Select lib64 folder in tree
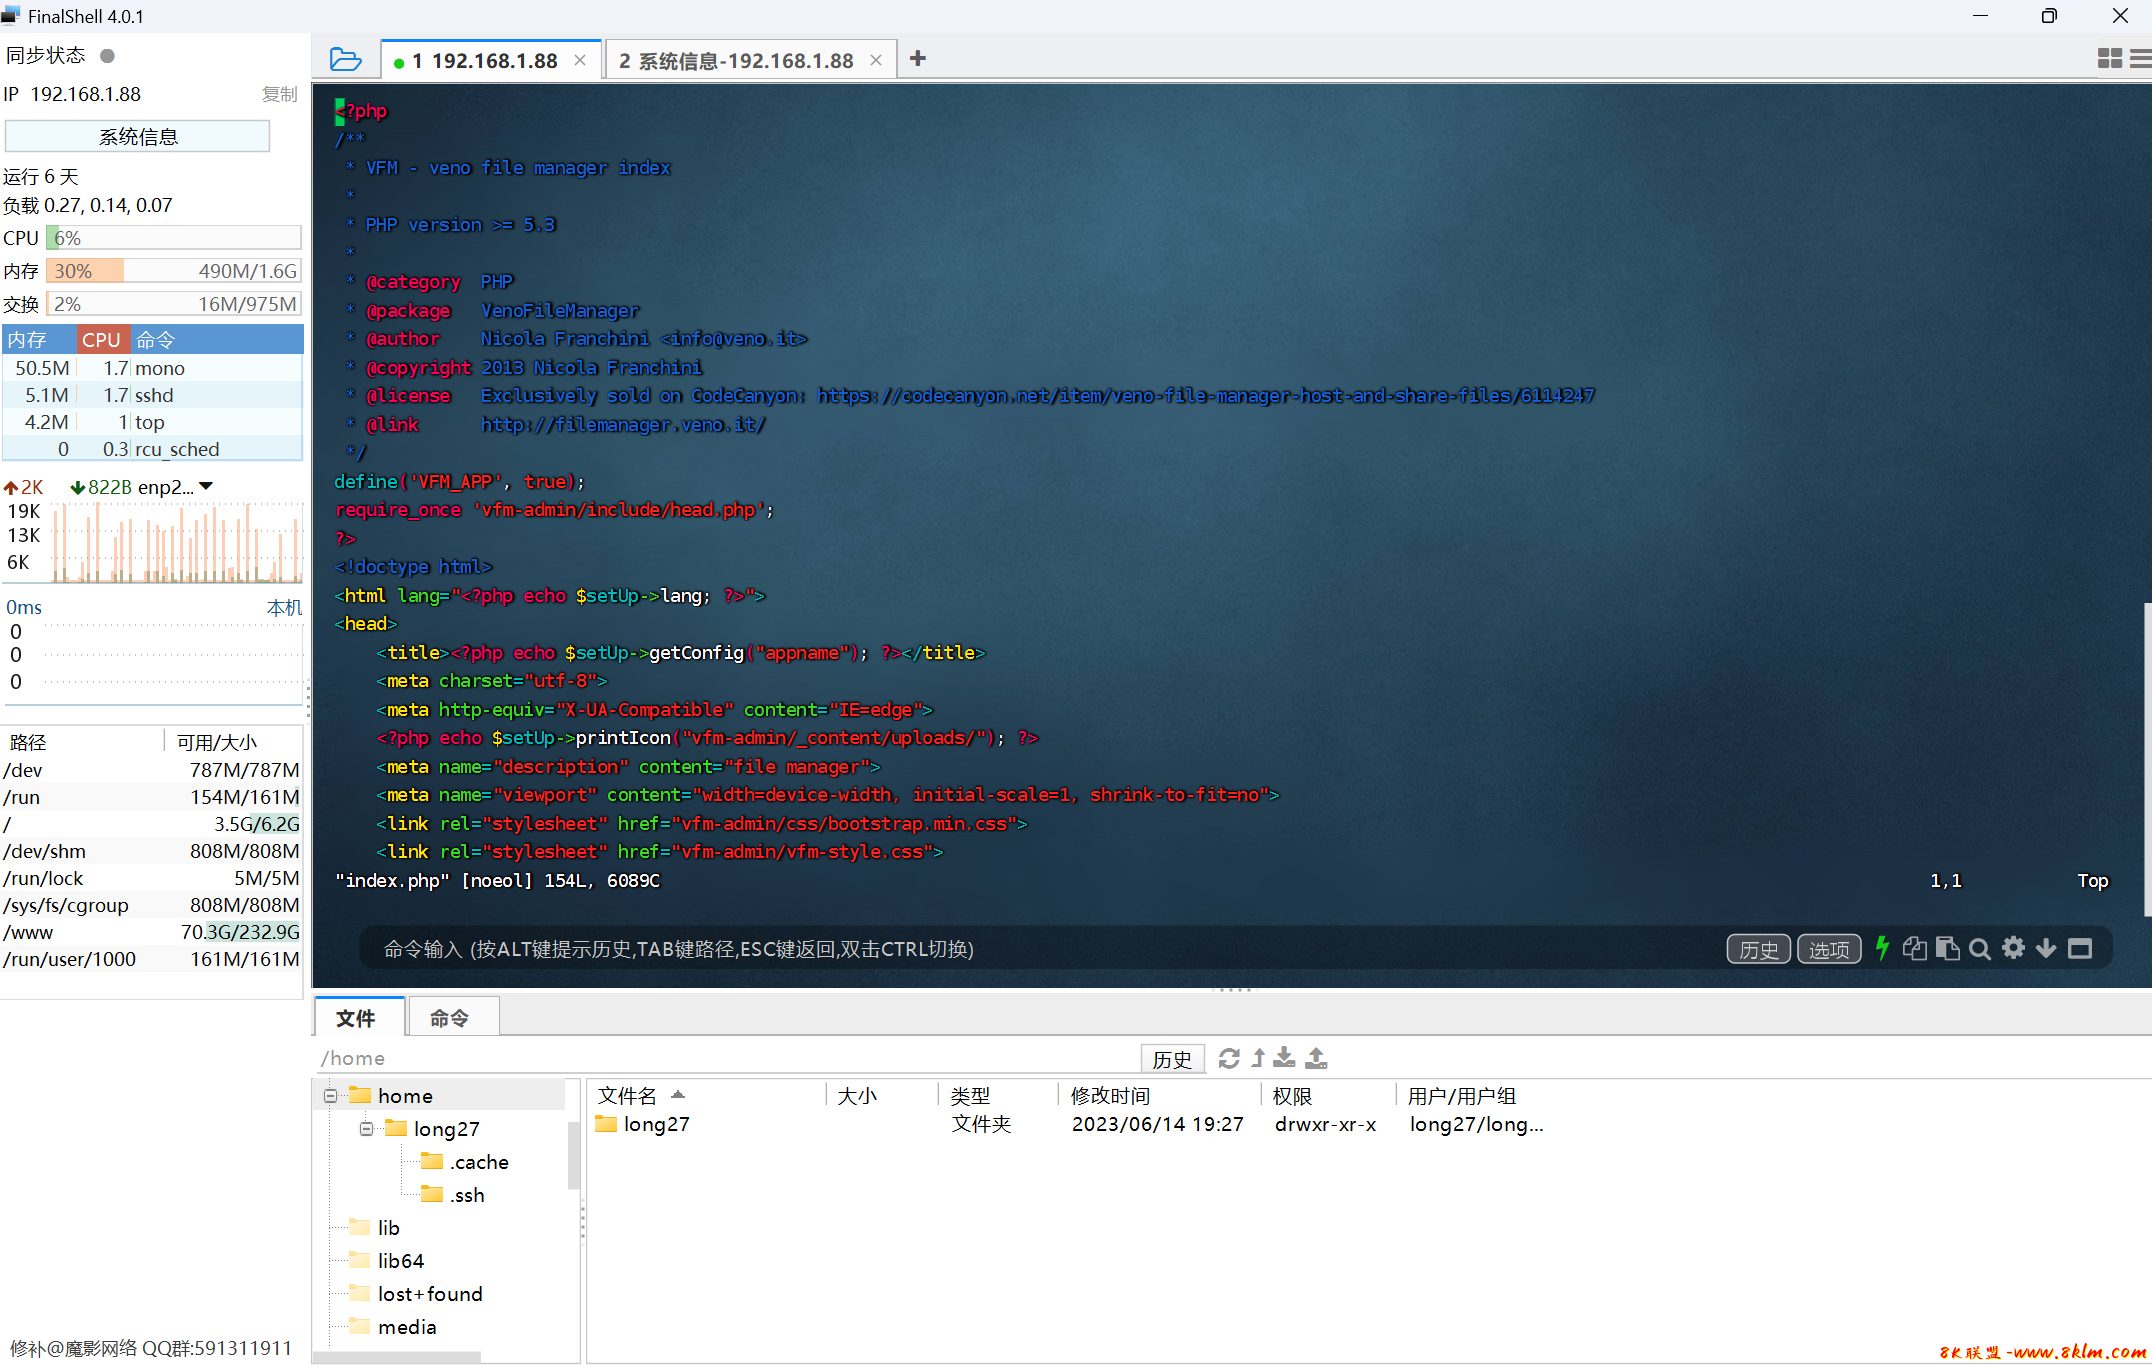 pos(387,1261)
